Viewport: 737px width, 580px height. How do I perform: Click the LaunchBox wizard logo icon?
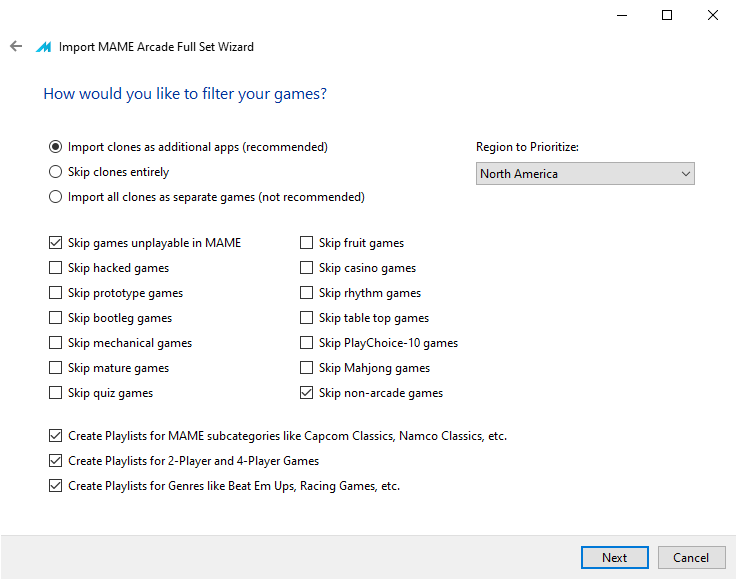click(44, 47)
